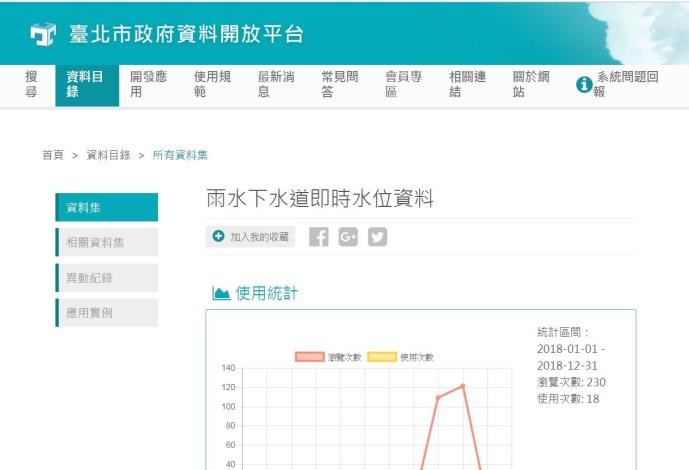This screenshot has width=689, height=470.
Task: Open the 資料目錄 navigation tab
Action: [x=87, y=85]
